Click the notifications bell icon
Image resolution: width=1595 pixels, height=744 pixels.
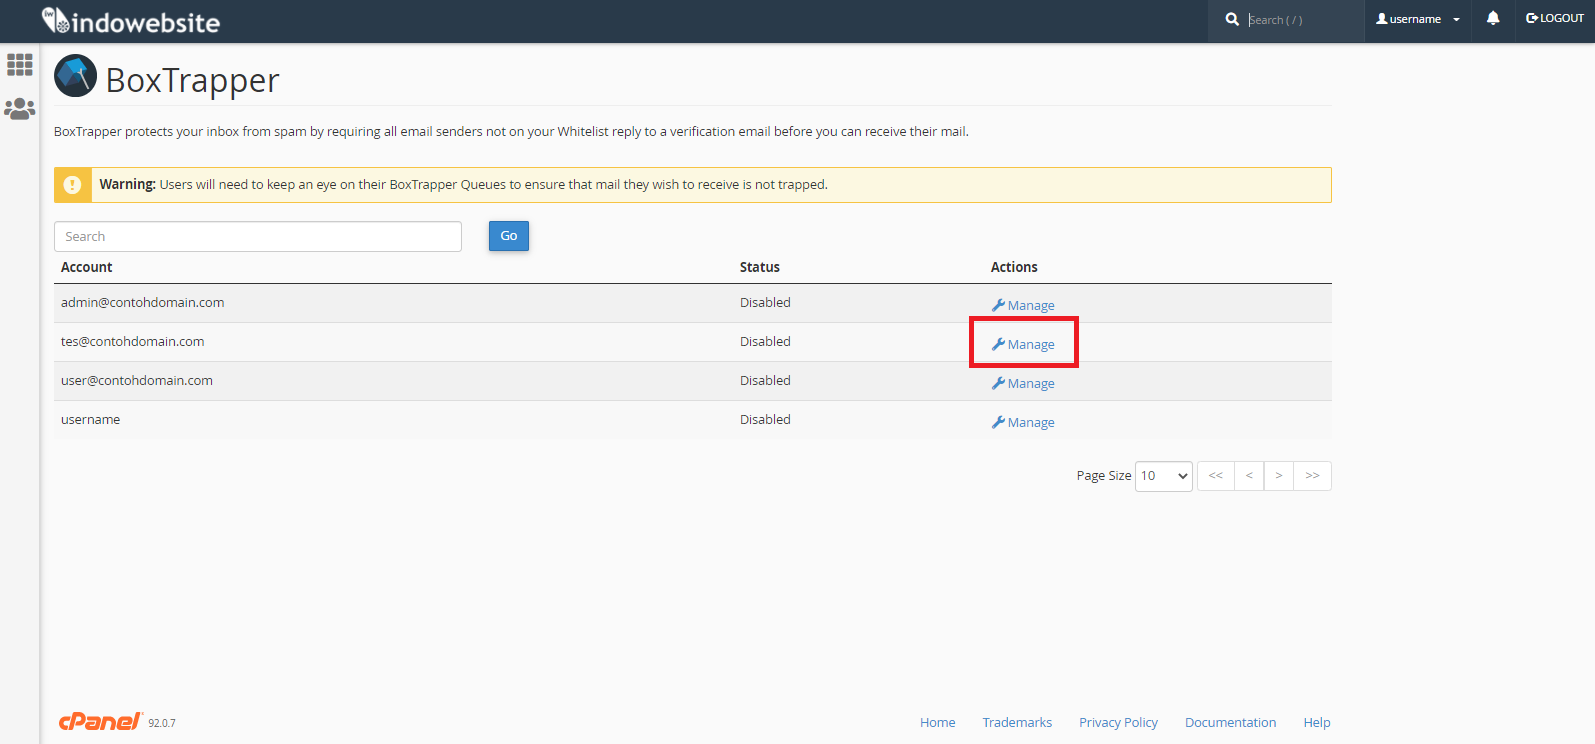click(1492, 19)
